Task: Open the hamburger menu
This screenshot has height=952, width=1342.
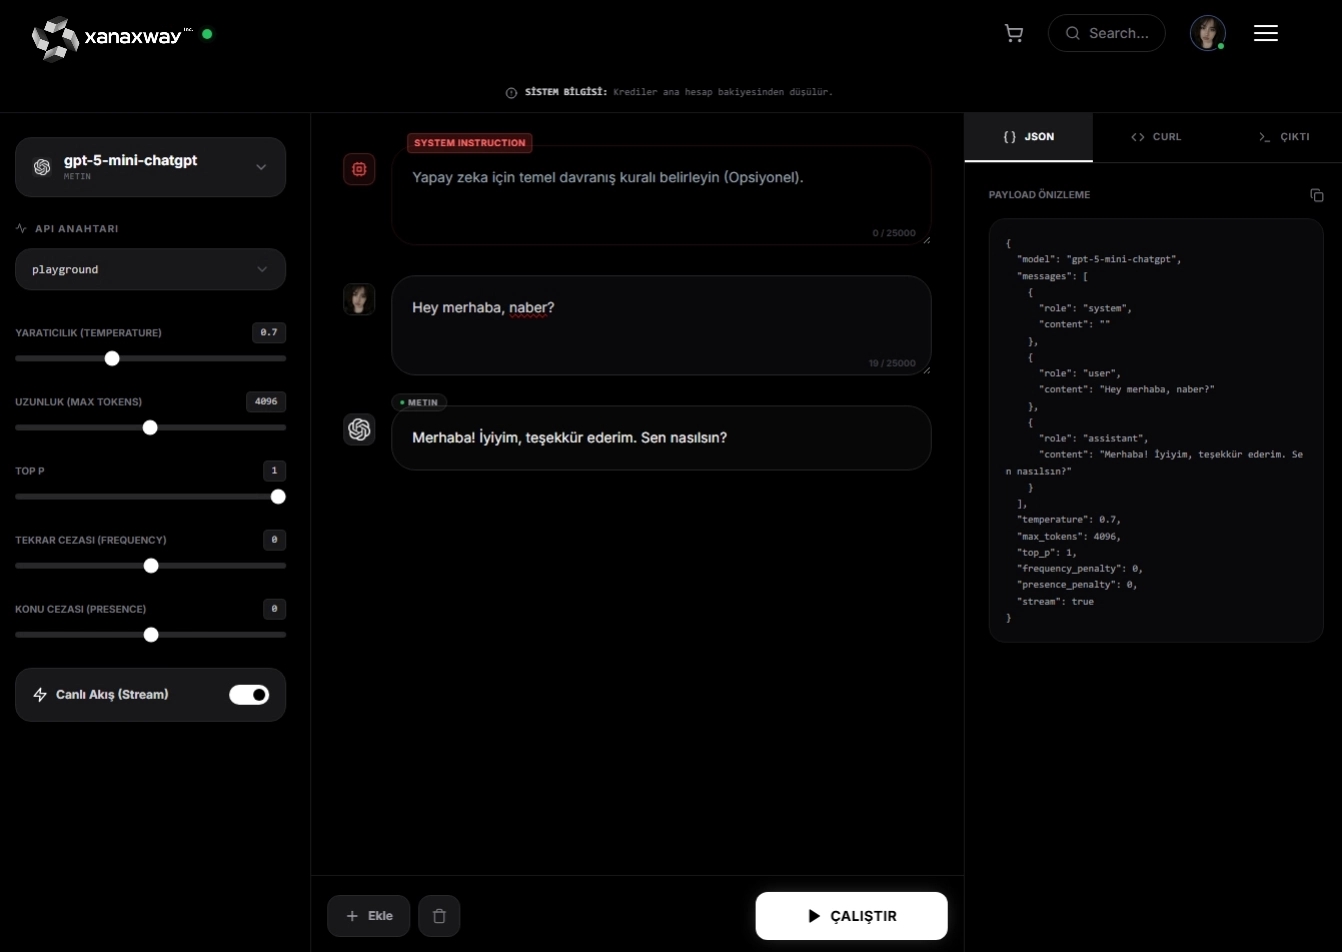Action: point(1266,34)
